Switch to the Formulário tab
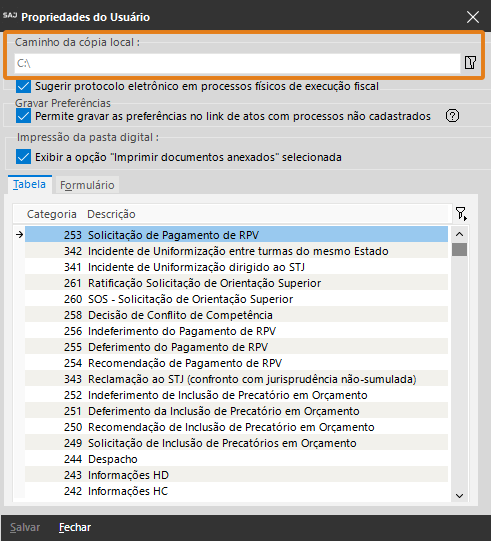This screenshot has height=541, width=491. coord(87,185)
